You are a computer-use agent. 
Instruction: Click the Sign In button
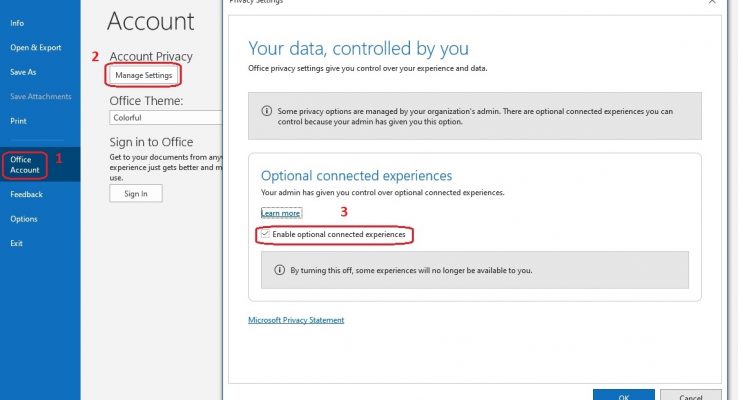point(136,193)
